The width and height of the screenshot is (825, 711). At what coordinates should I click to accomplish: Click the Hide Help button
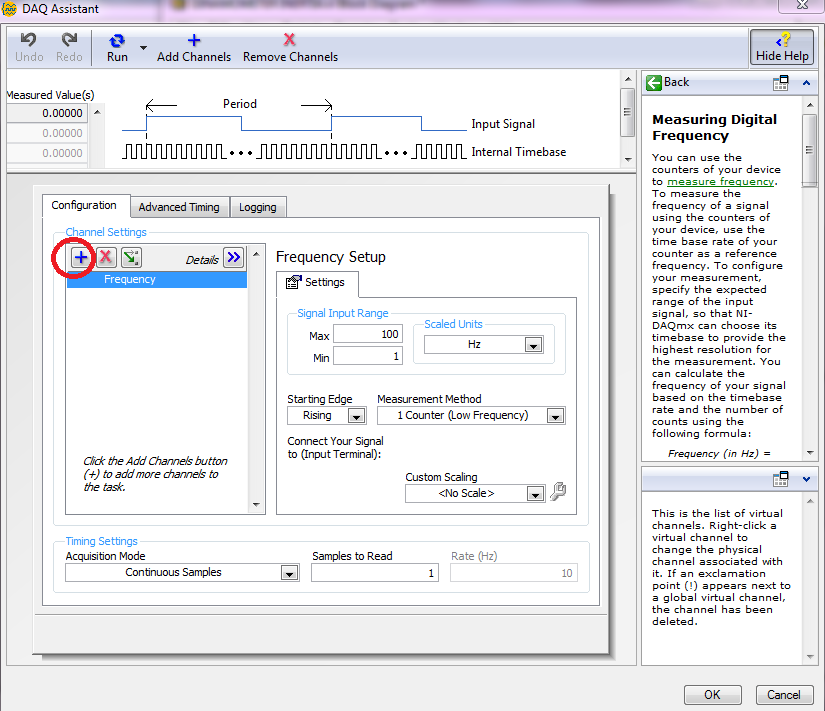pos(782,47)
